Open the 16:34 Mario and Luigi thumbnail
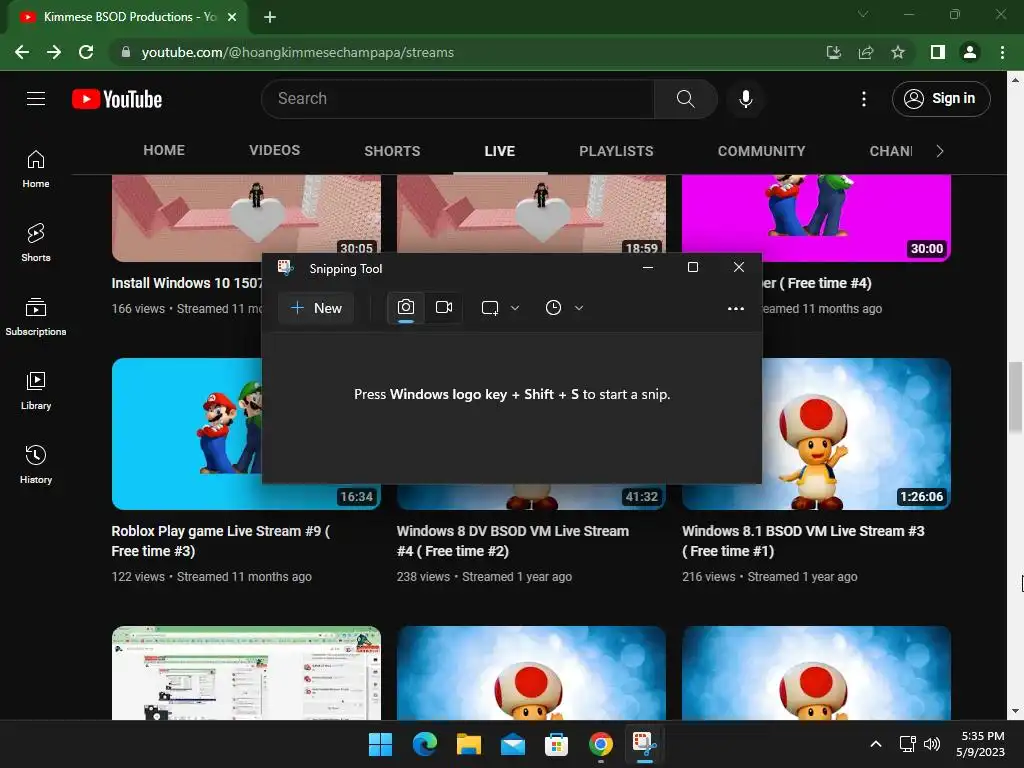1024x768 pixels. pos(187,434)
